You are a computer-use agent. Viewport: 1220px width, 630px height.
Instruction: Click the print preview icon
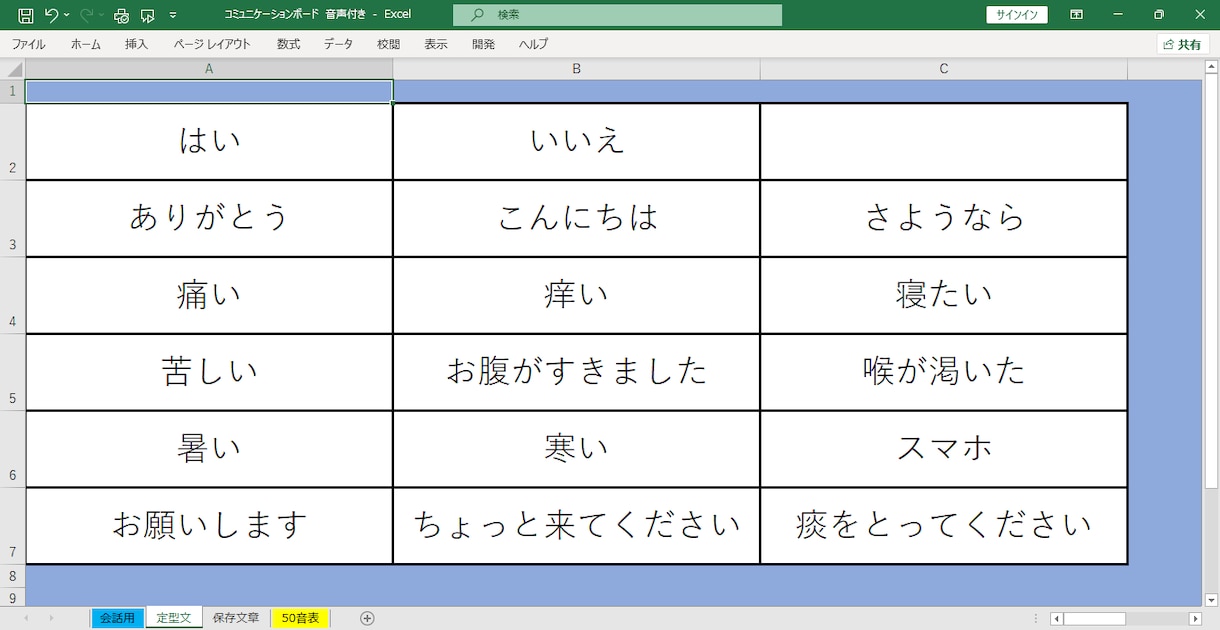point(121,15)
